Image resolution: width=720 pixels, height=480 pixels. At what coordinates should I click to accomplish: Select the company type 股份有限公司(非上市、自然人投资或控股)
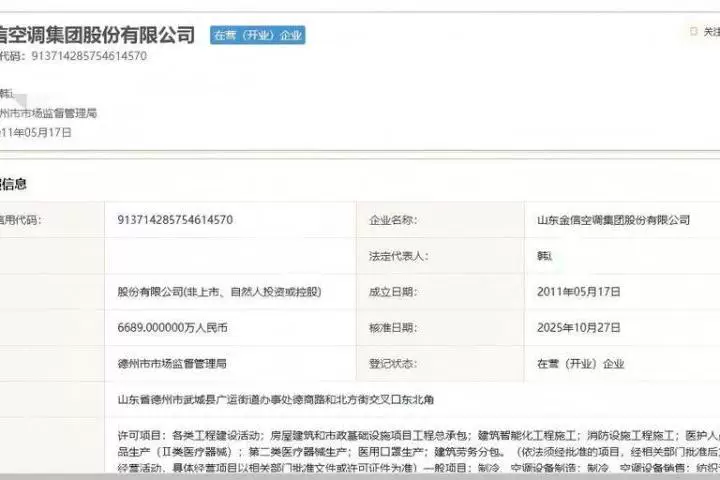(x=219, y=292)
